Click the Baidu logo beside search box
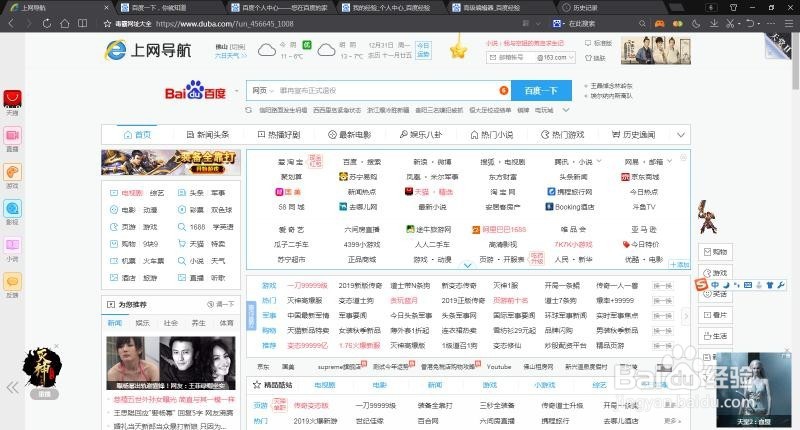Screen dimensions: 800x430 pyautogui.click(x=195, y=91)
